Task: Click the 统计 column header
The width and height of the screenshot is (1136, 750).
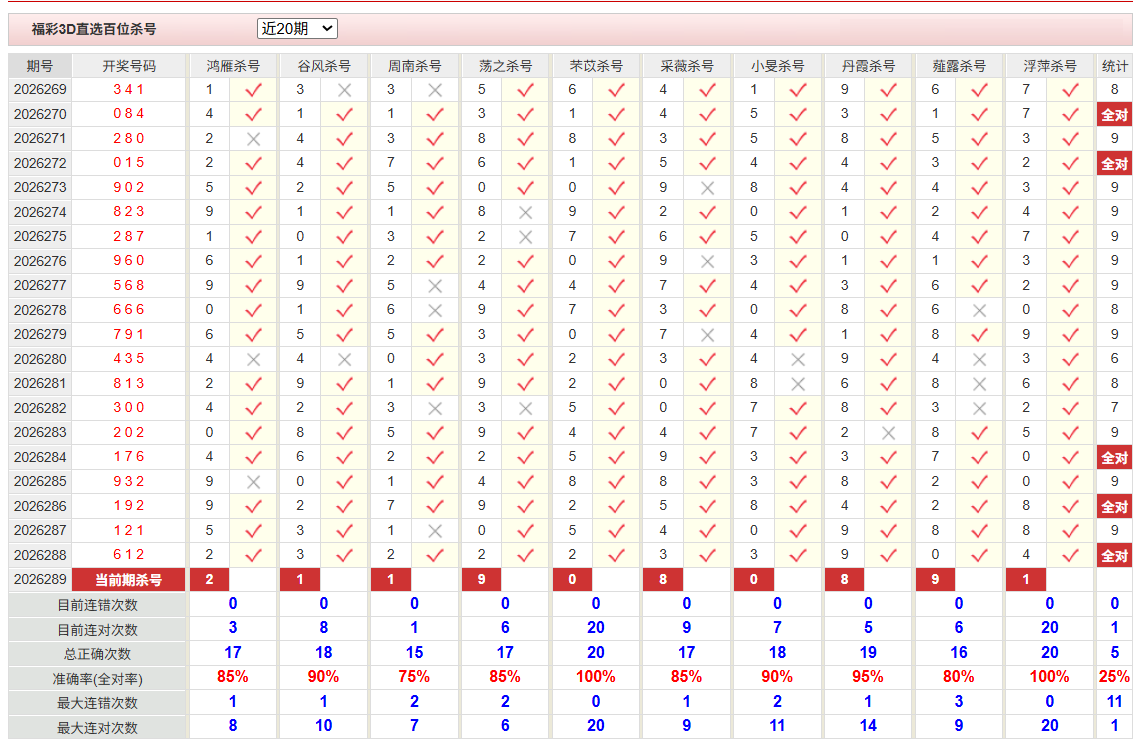Action: click(x=1114, y=66)
